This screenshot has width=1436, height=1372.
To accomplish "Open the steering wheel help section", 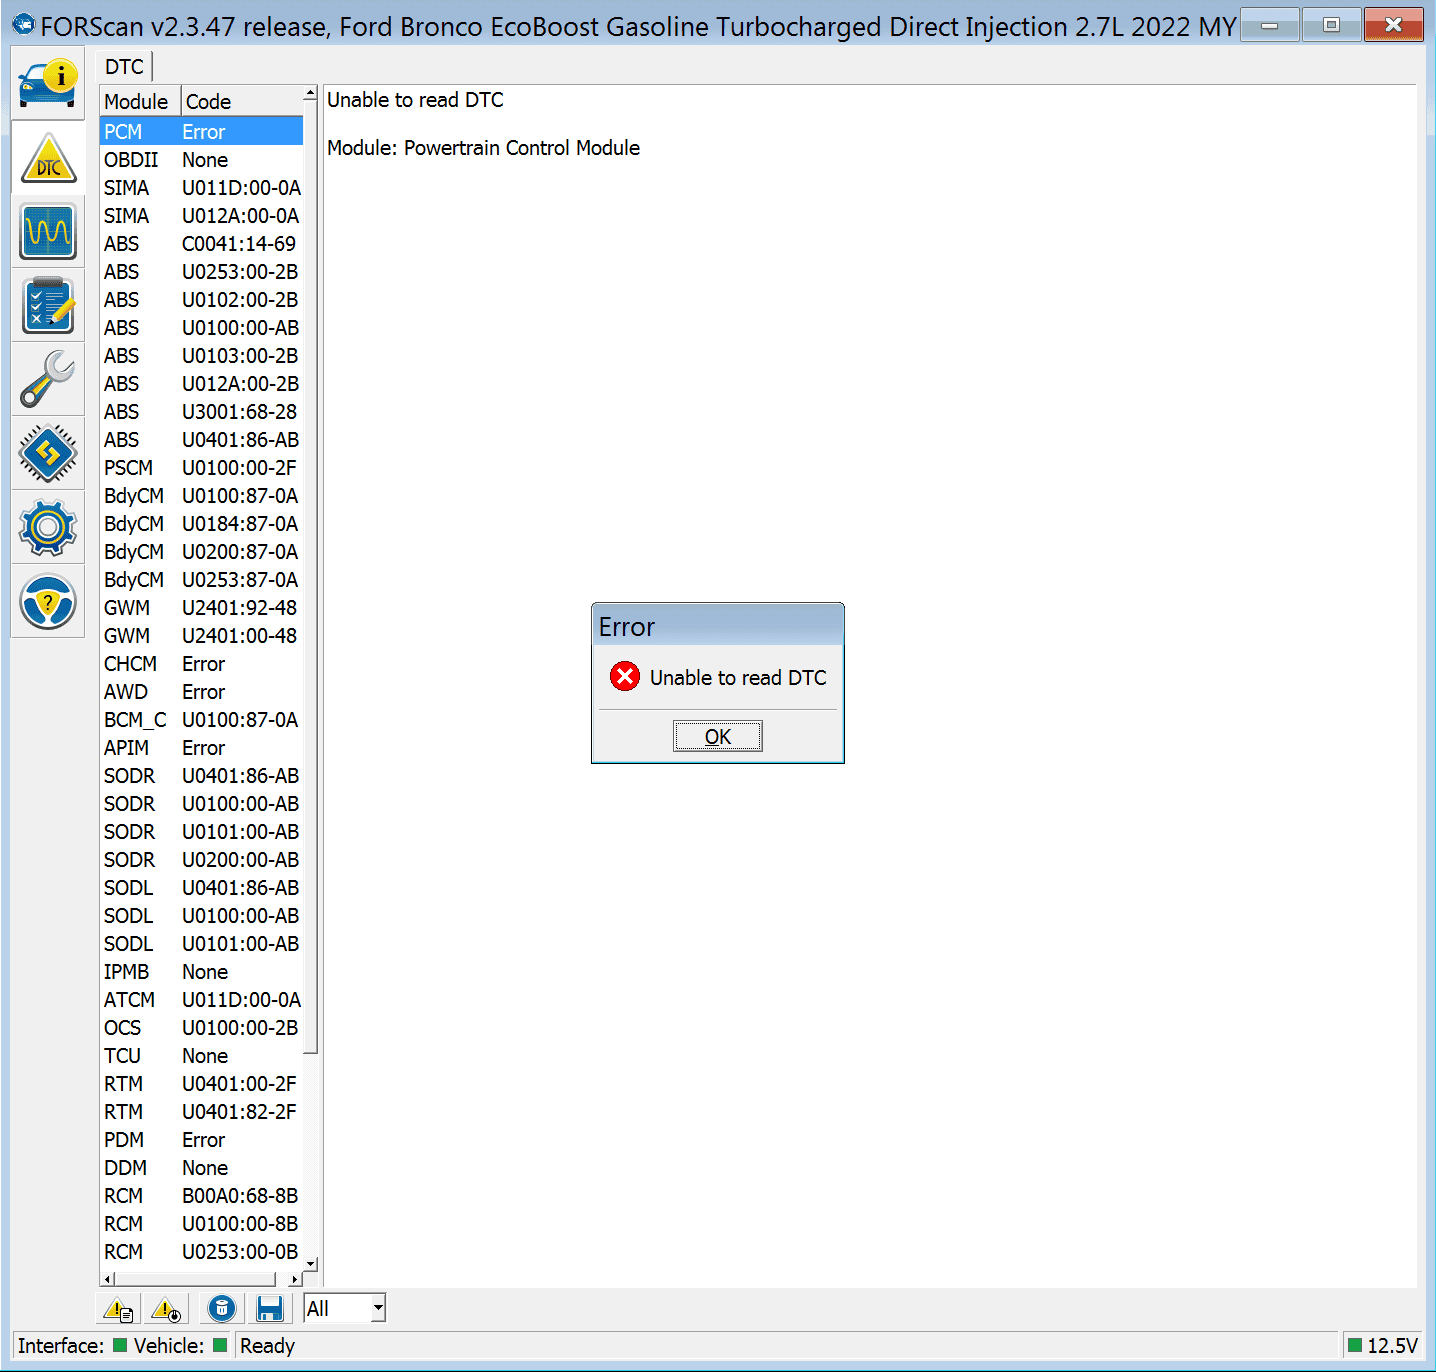I will click(48, 602).
